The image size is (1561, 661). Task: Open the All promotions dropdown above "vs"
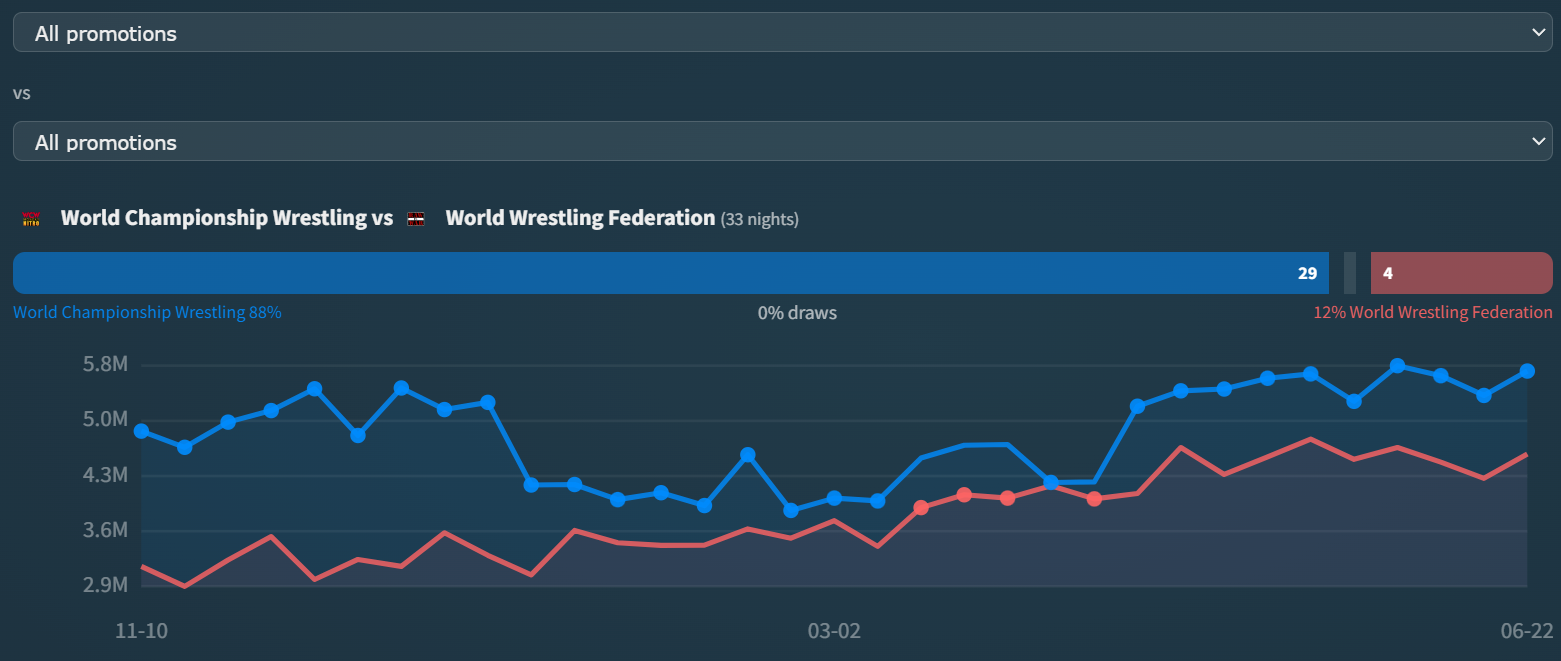point(782,33)
